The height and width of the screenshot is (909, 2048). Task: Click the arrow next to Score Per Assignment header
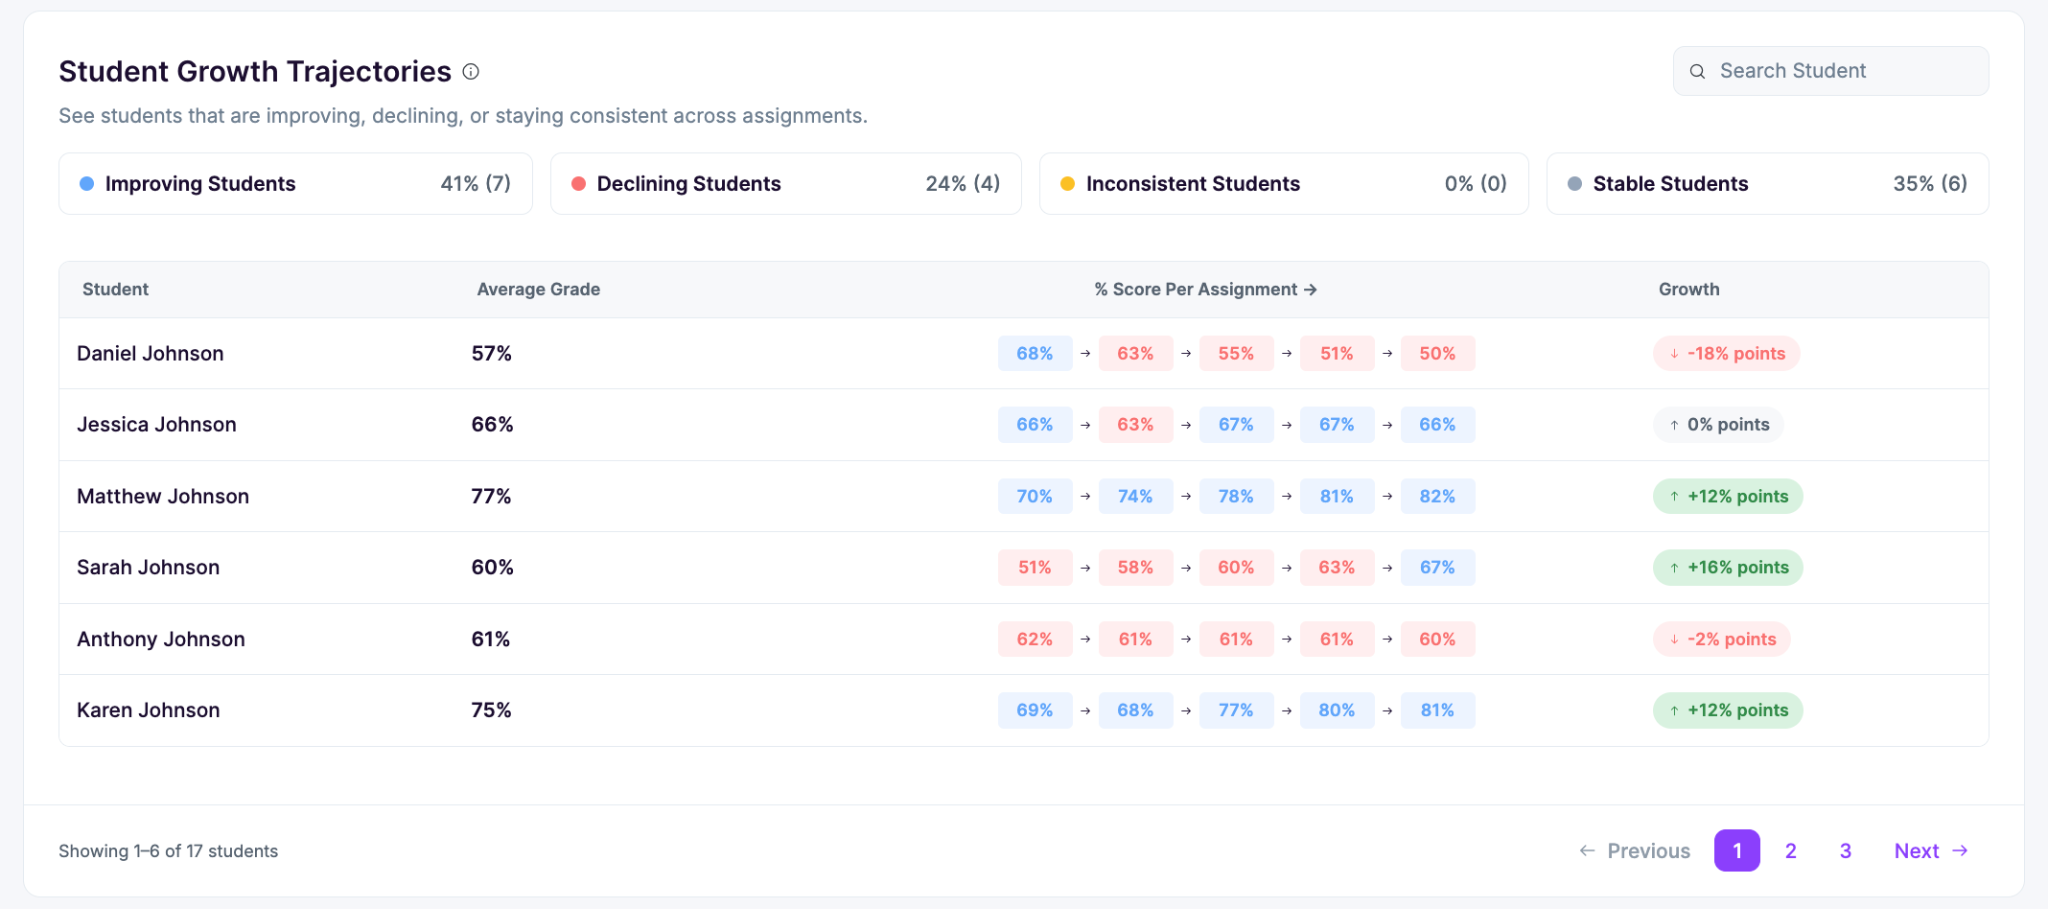pos(1310,290)
